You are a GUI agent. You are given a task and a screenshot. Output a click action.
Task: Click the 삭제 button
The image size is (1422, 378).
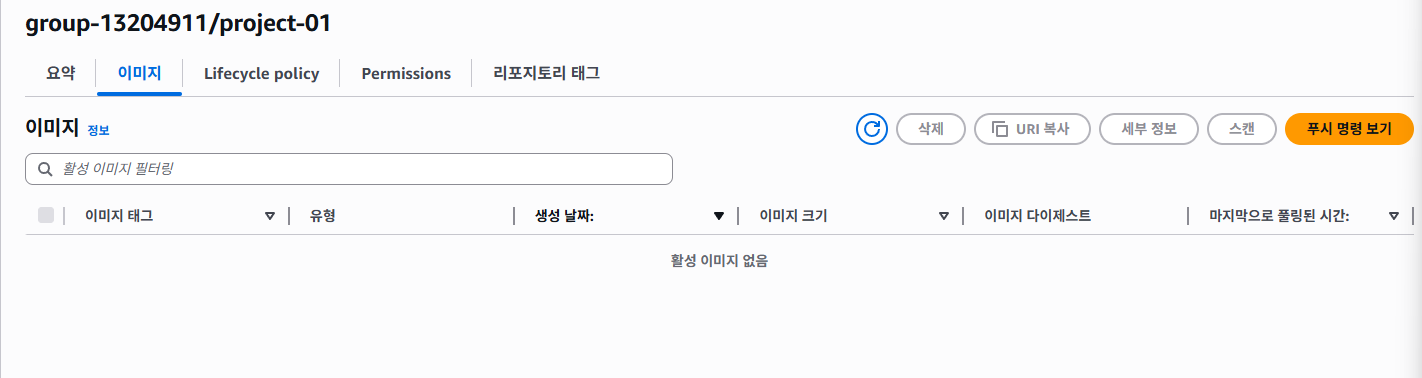pos(930,129)
